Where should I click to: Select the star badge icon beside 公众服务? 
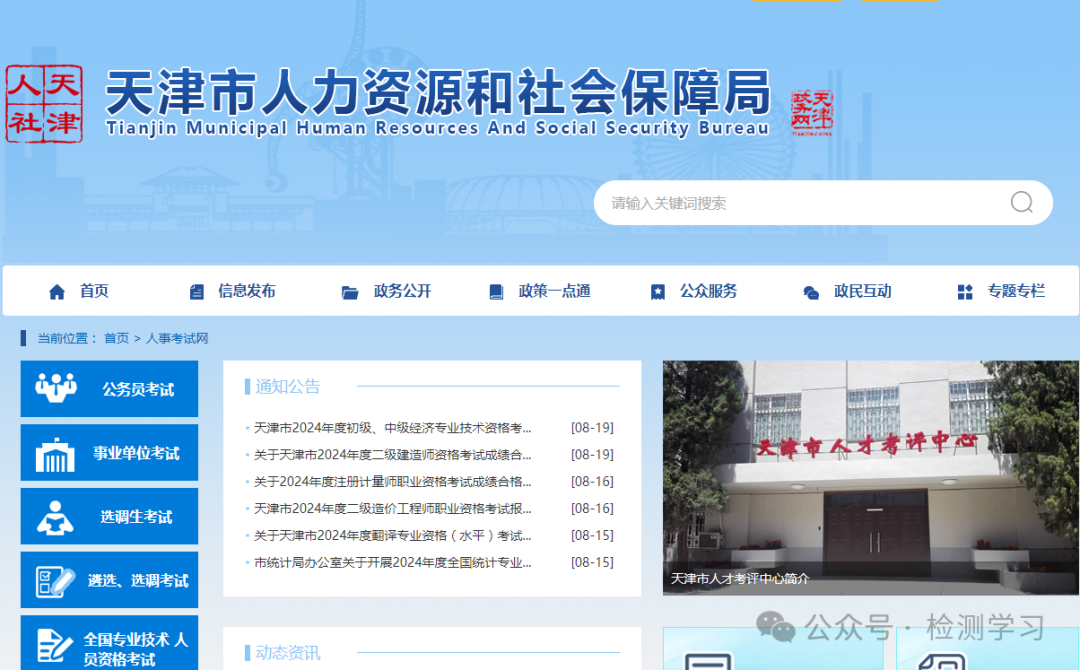click(658, 291)
